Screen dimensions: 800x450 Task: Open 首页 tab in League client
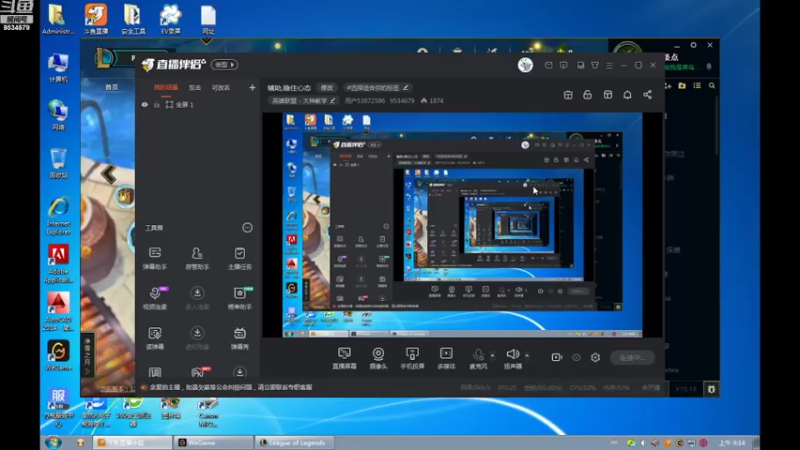tap(112, 87)
